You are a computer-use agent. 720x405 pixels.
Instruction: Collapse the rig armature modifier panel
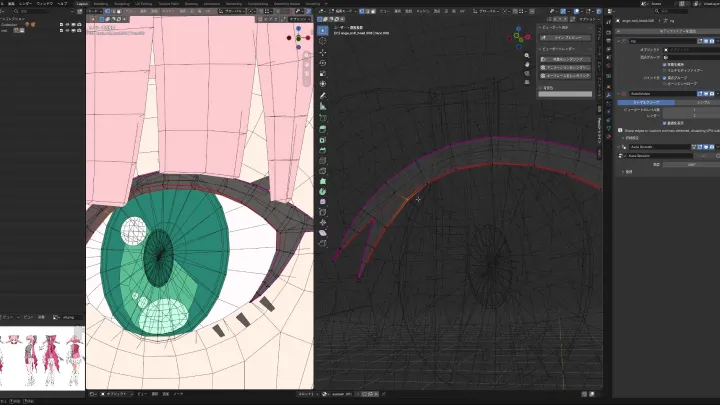pyautogui.click(x=619, y=41)
